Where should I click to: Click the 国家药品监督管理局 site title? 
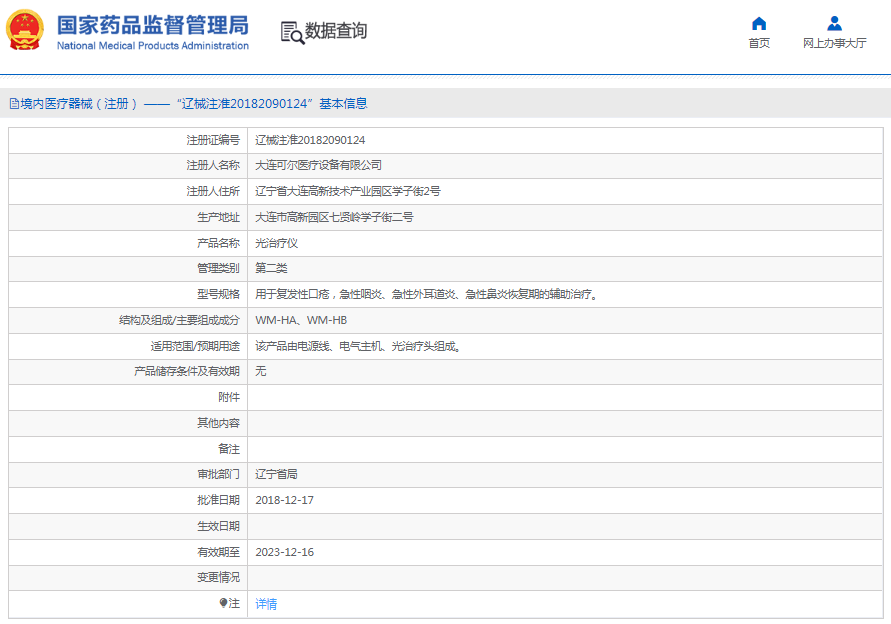tap(152, 25)
